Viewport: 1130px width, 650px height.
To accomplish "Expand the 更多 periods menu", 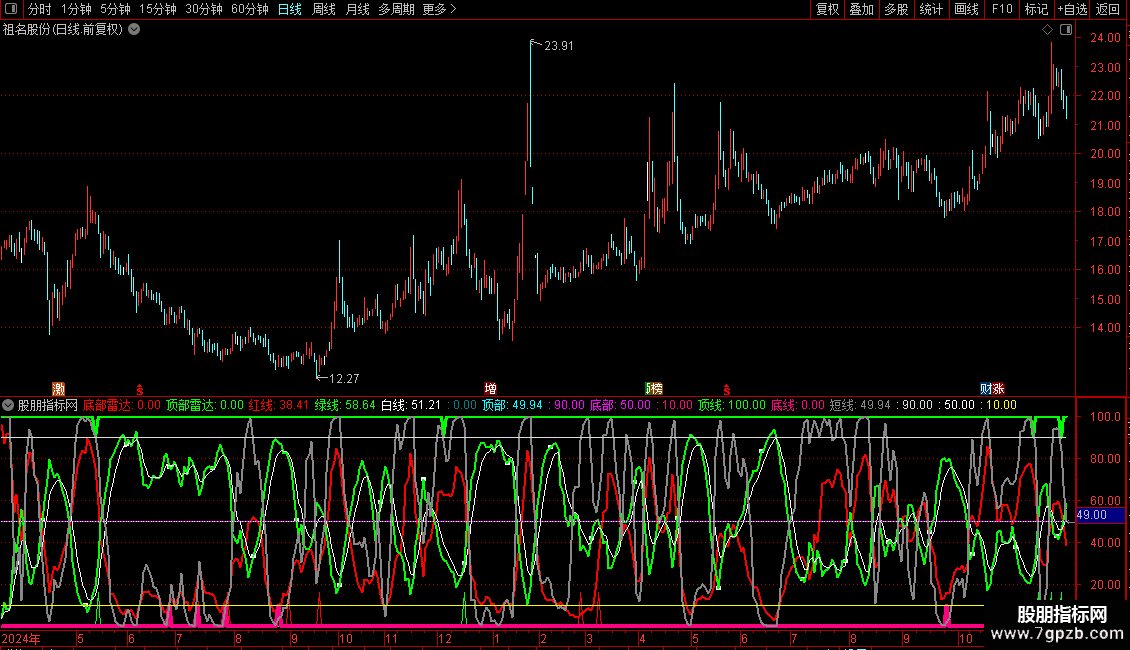I will coord(438,9).
